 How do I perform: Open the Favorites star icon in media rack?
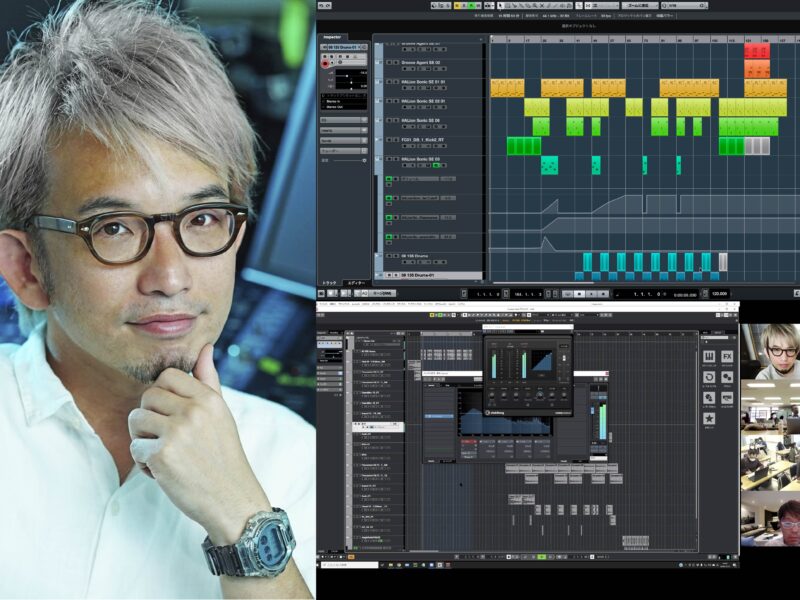click(709, 418)
